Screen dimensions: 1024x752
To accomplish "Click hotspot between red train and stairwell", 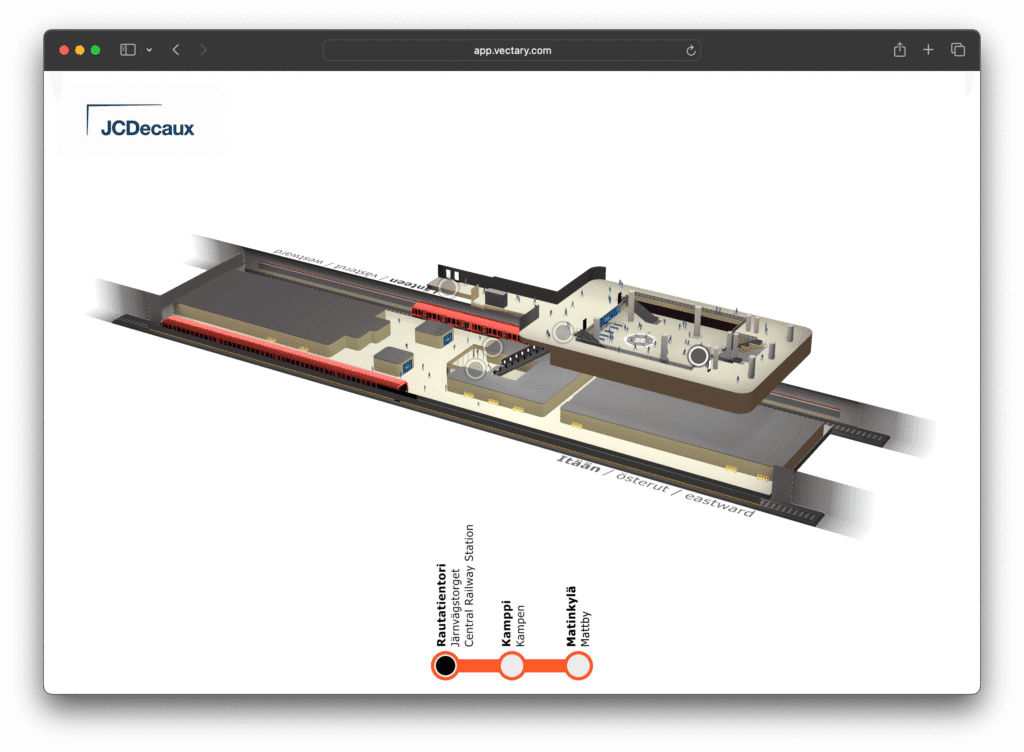I will pyautogui.click(x=492, y=347).
